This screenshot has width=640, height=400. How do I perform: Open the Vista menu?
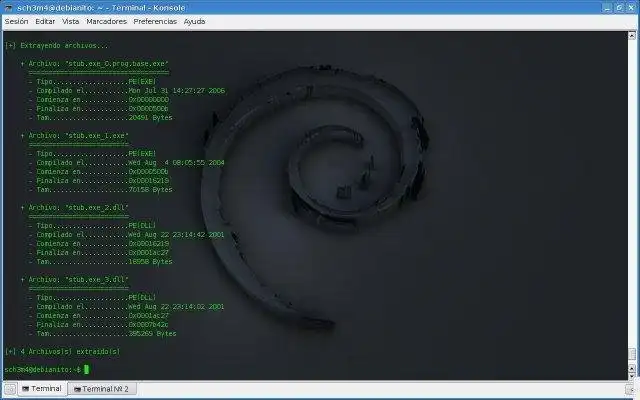(x=71, y=22)
